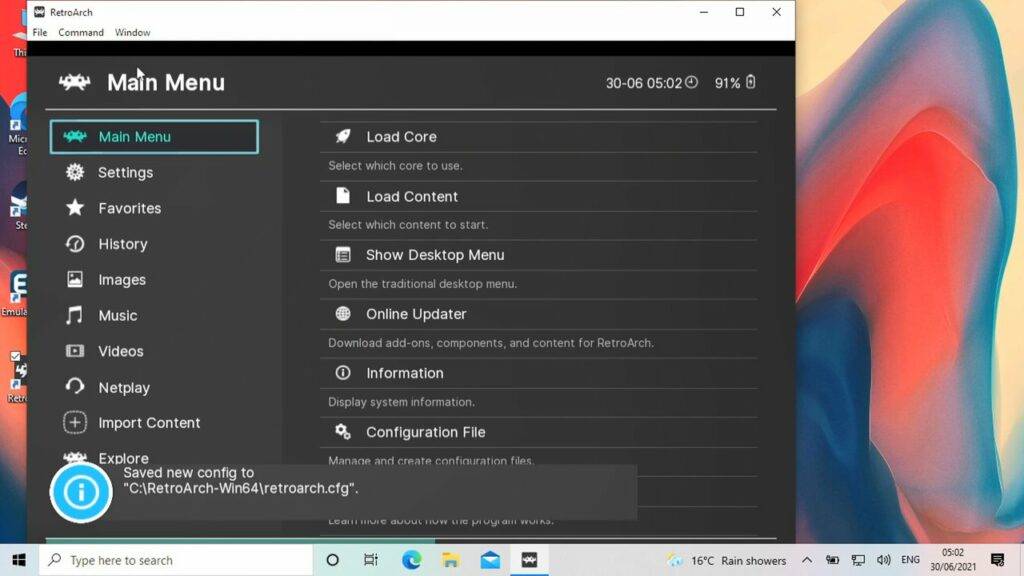Click the Netplay headset icon
The image size is (1024, 576).
(x=74, y=387)
